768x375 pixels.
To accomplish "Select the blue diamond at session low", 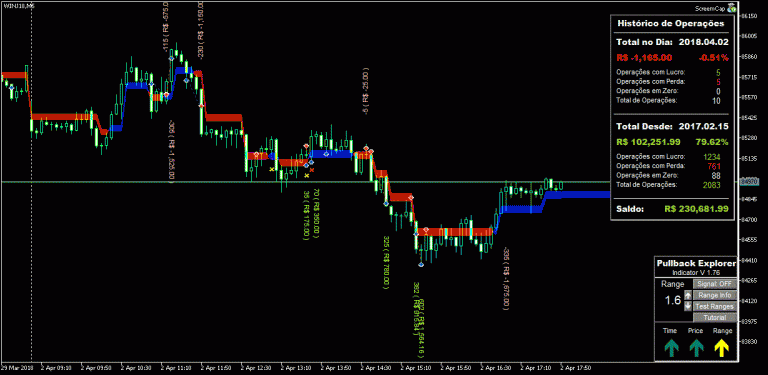I will point(421,264).
